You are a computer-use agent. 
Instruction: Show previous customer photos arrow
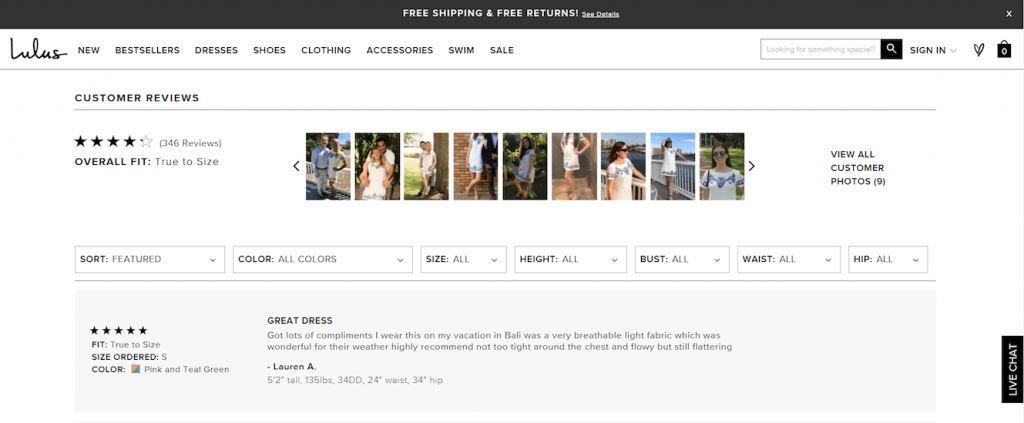[x=296, y=166]
